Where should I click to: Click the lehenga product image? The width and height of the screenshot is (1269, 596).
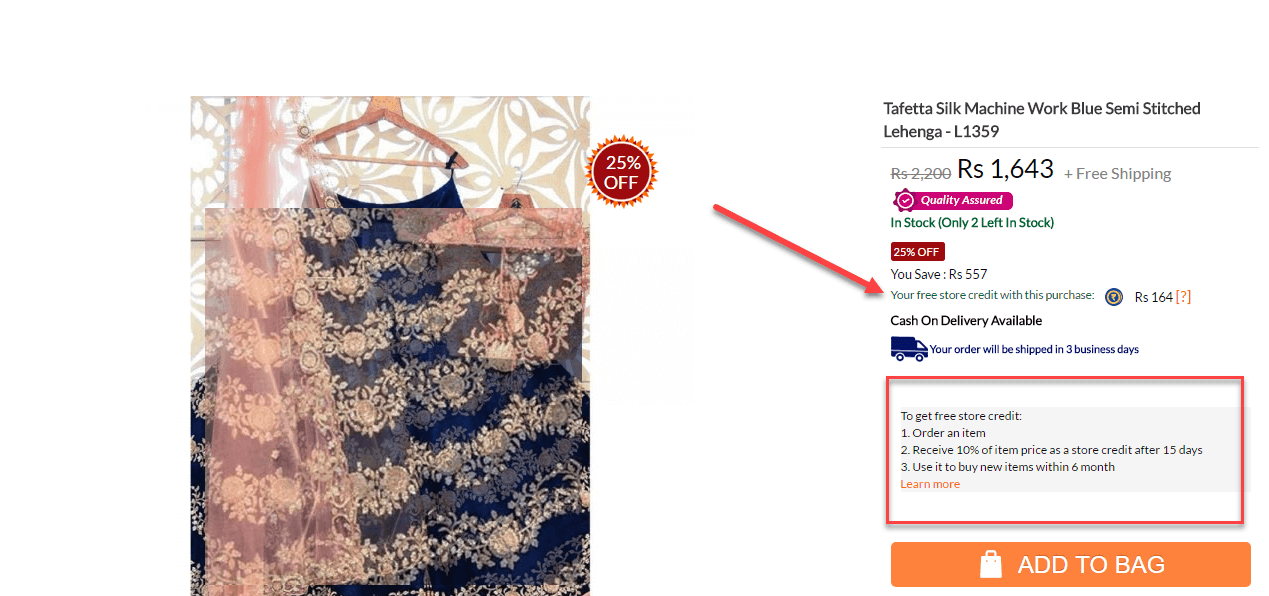click(x=390, y=346)
